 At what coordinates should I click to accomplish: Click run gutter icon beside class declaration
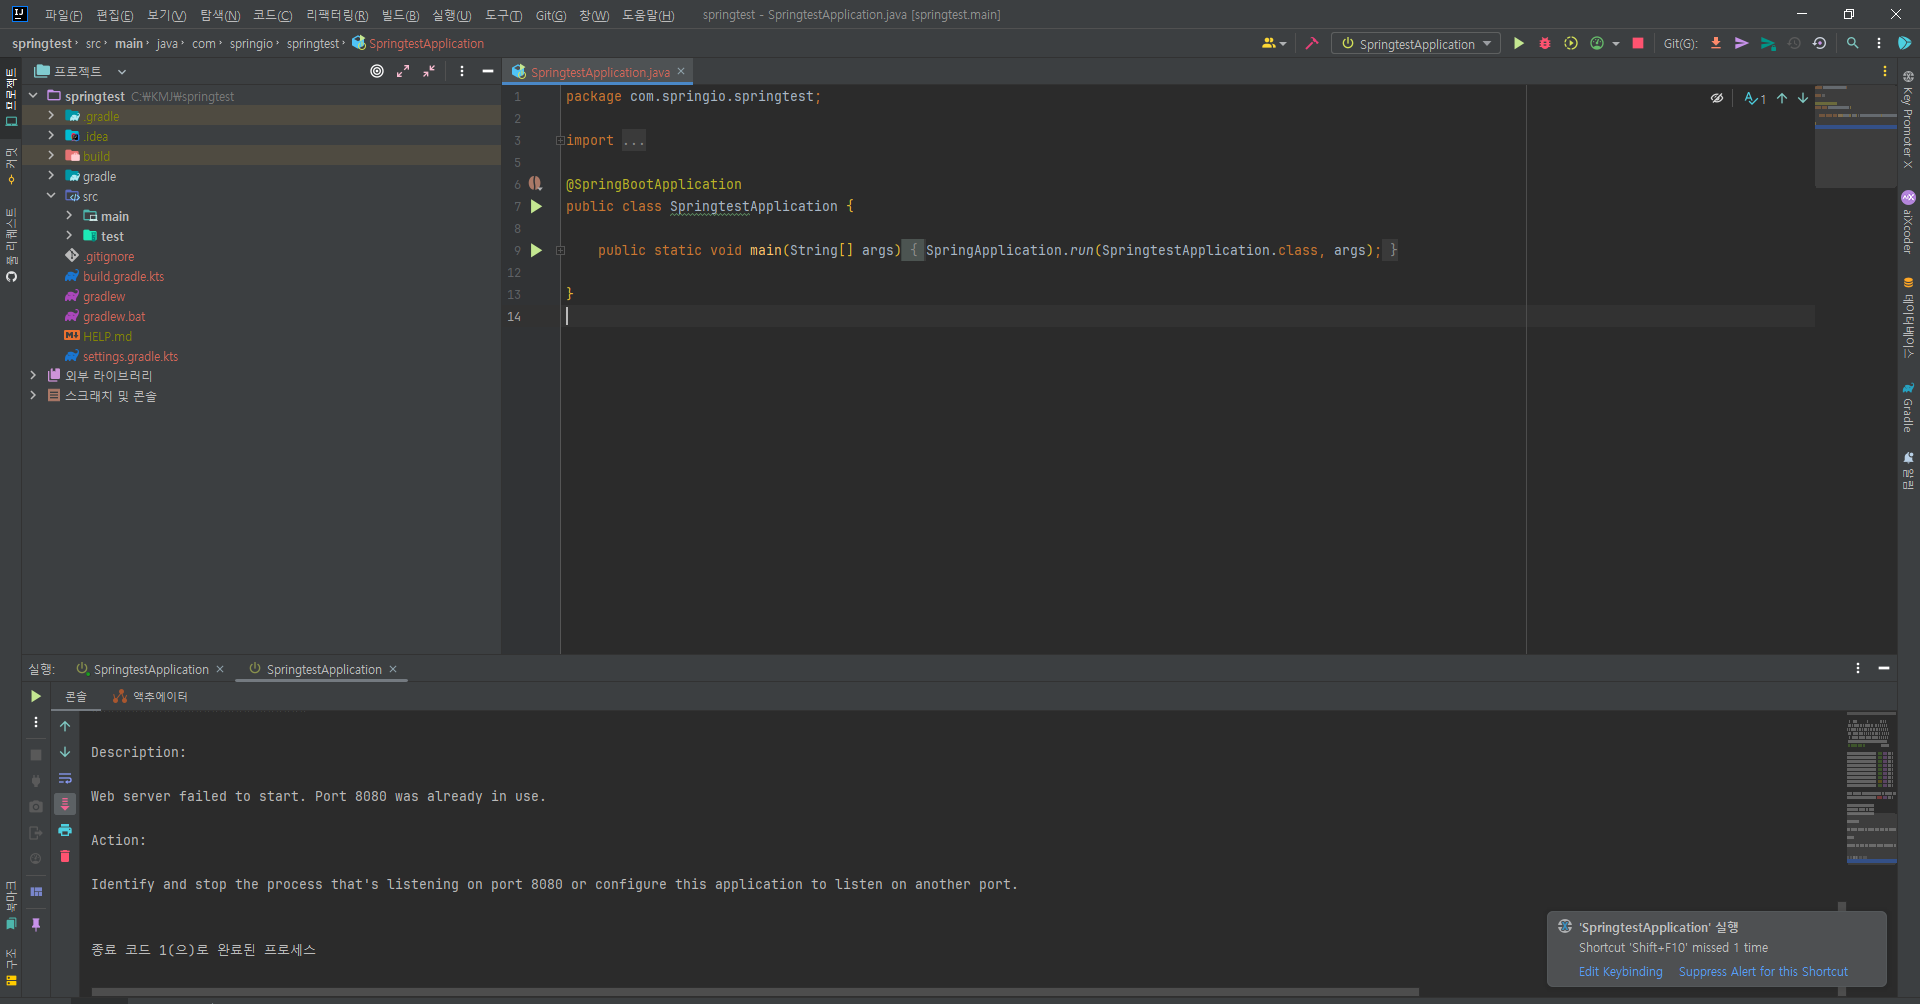coord(536,206)
